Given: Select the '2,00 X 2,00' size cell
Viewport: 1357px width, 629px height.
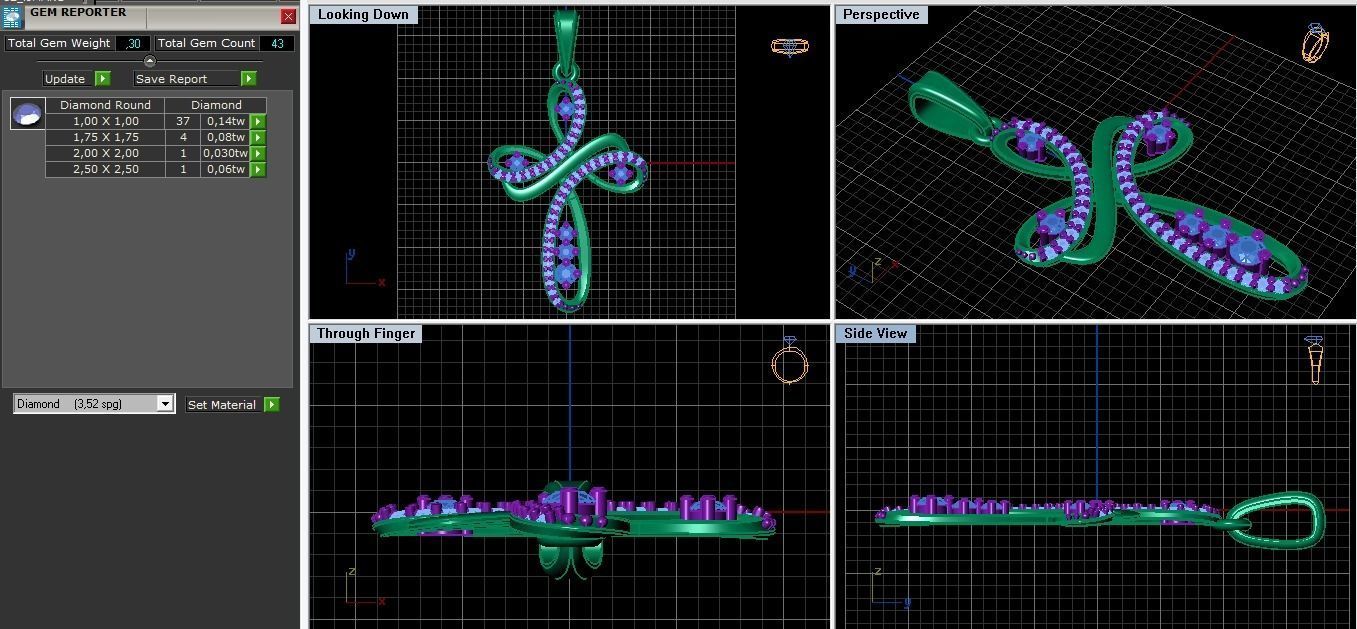Looking at the screenshot, I should pyautogui.click(x=105, y=153).
